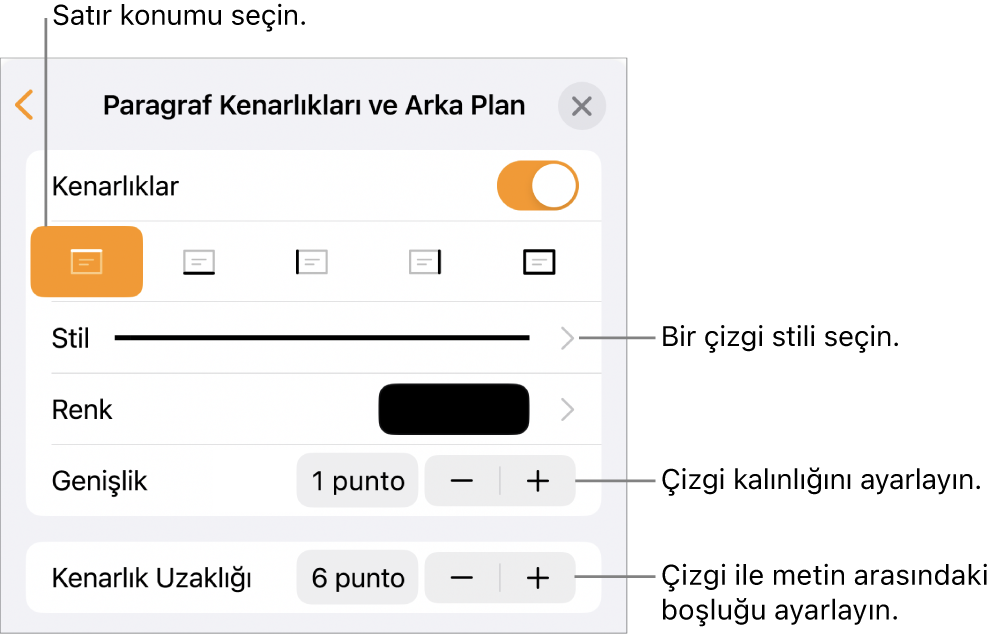This screenshot has height=635, width=997.
Task: Expand the Renk row chevron
Action: tap(567, 409)
